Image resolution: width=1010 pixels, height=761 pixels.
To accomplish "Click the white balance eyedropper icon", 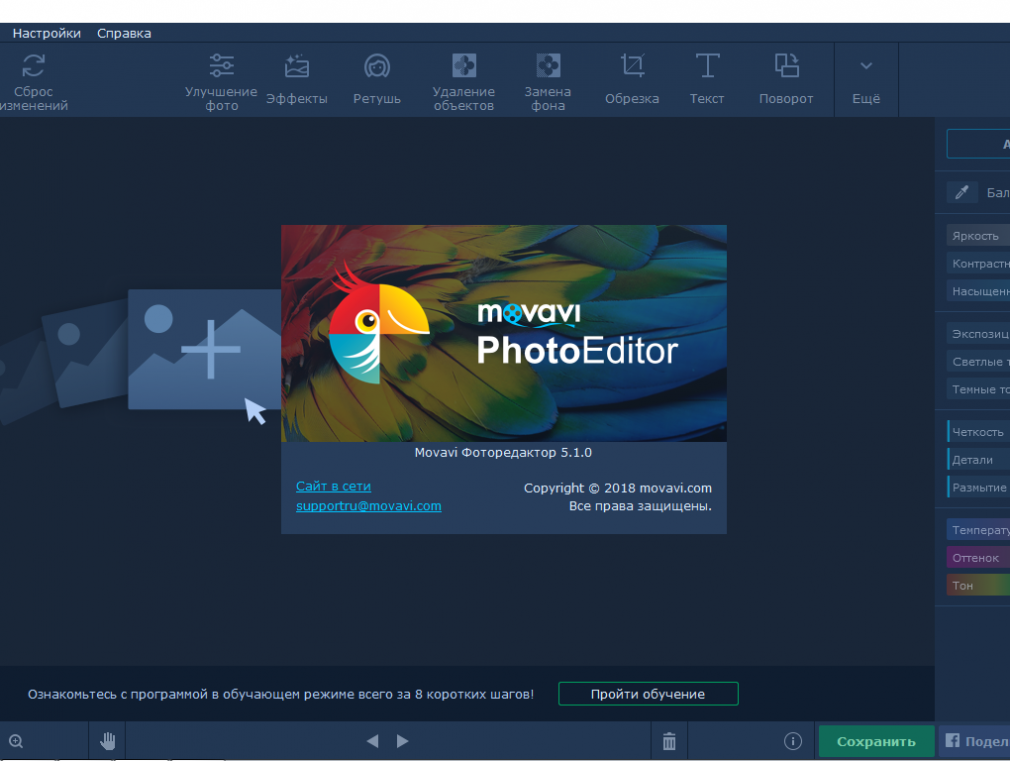I will coord(962,192).
